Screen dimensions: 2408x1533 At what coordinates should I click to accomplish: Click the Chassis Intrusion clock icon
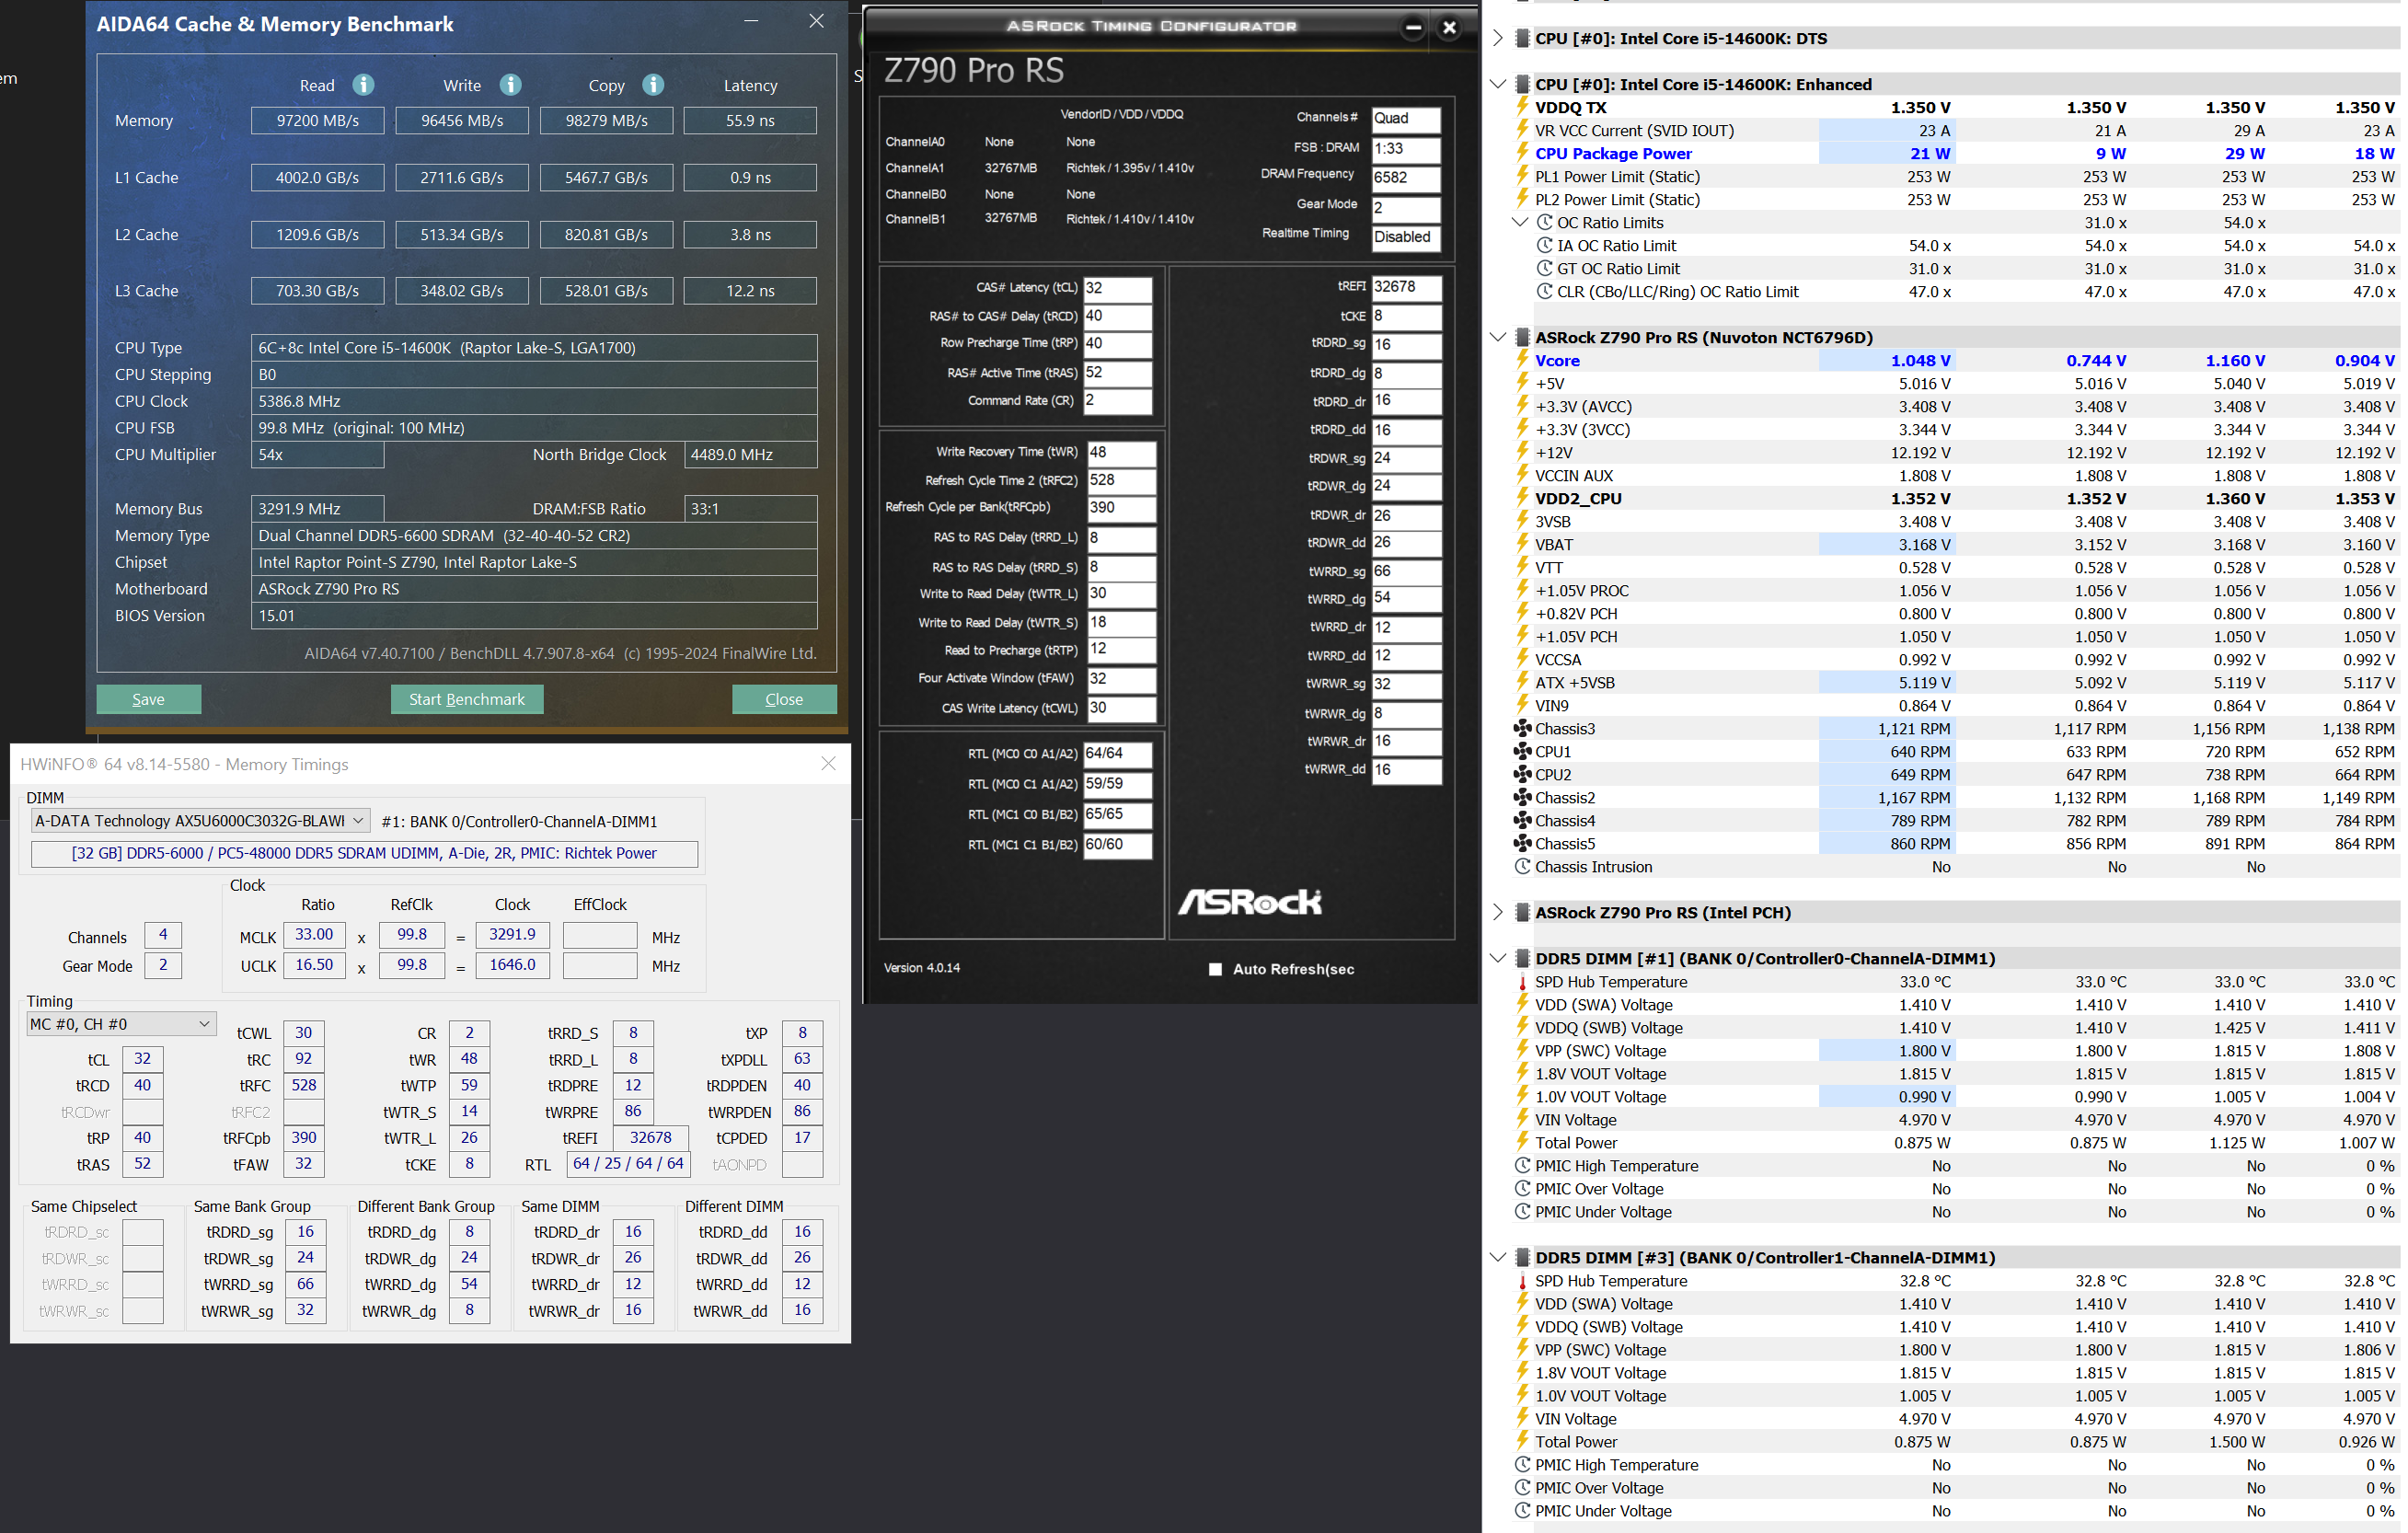(1522, 867)
